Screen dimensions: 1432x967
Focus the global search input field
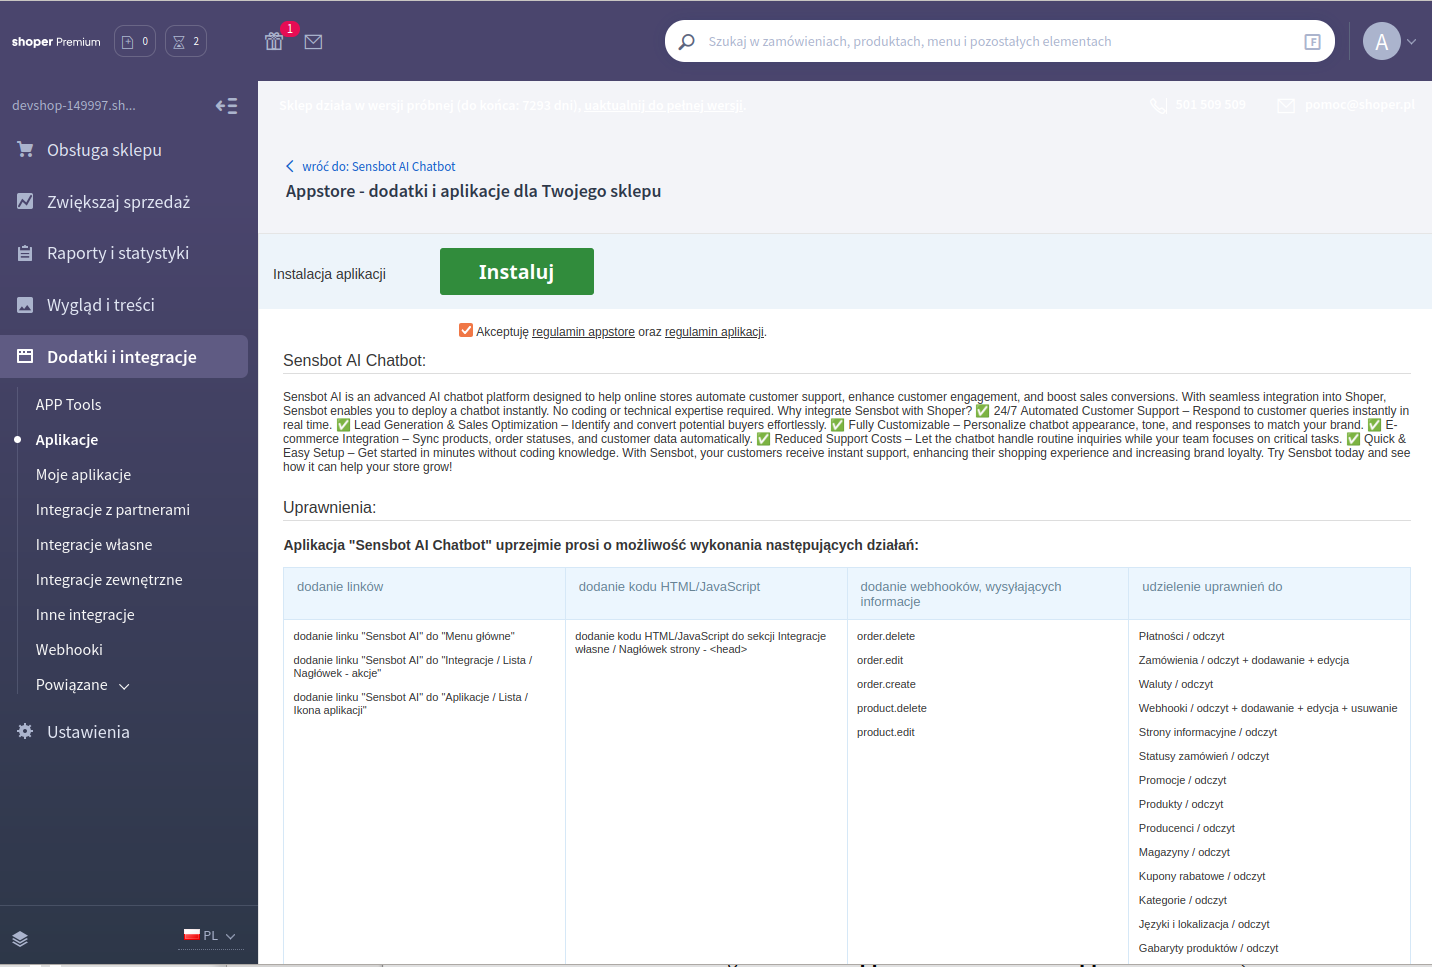[x=1000, y=42]
